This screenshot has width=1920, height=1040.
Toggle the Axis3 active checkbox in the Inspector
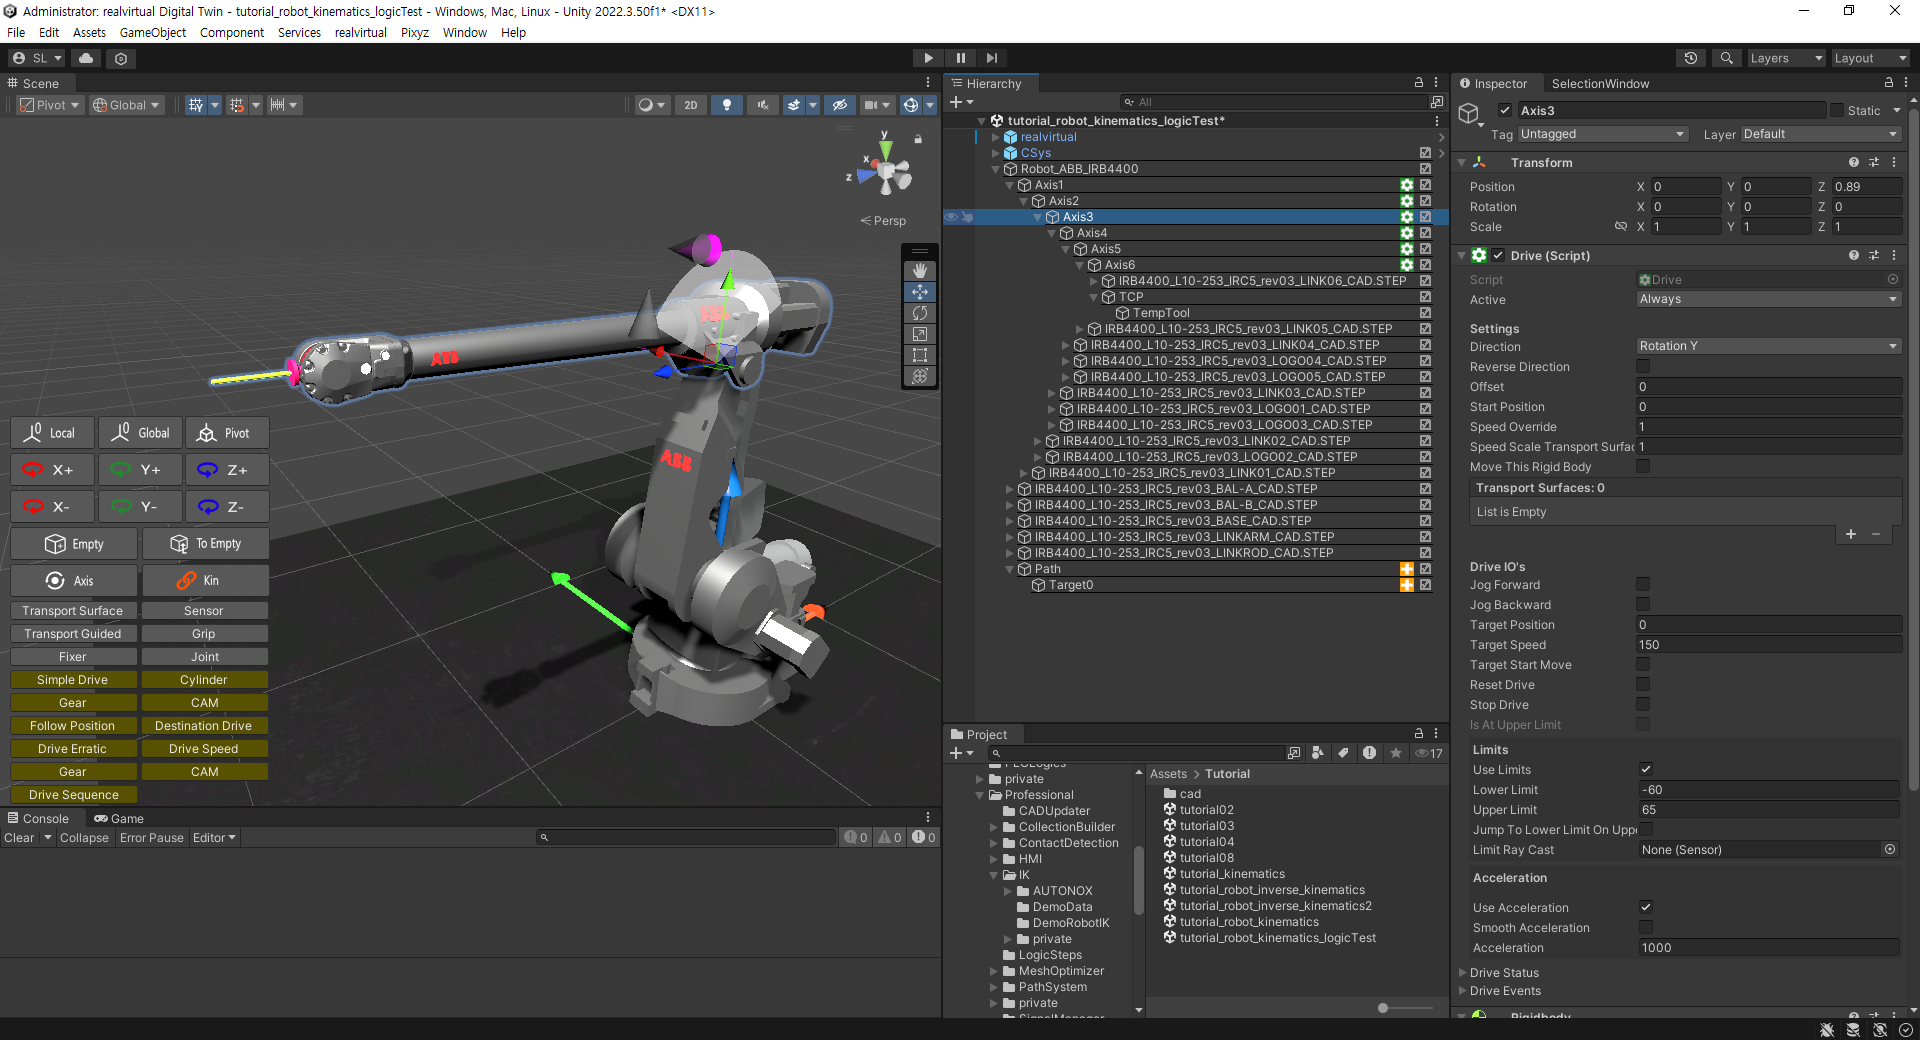click(x=1505, y=111)
